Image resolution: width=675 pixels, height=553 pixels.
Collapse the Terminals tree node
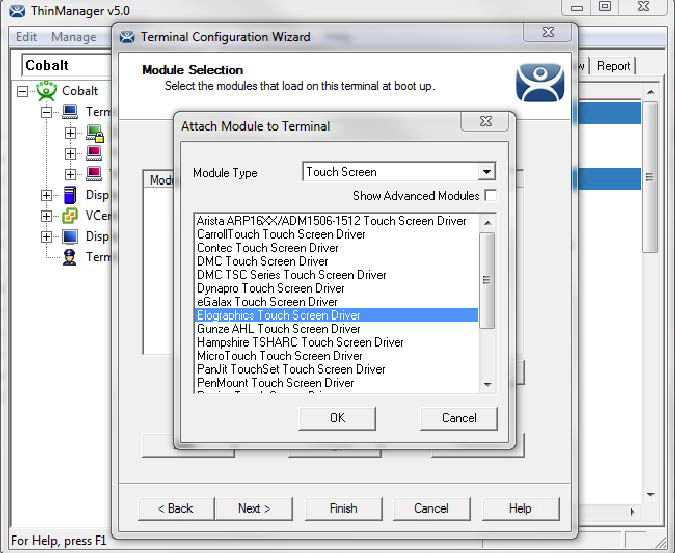(46, 112)
